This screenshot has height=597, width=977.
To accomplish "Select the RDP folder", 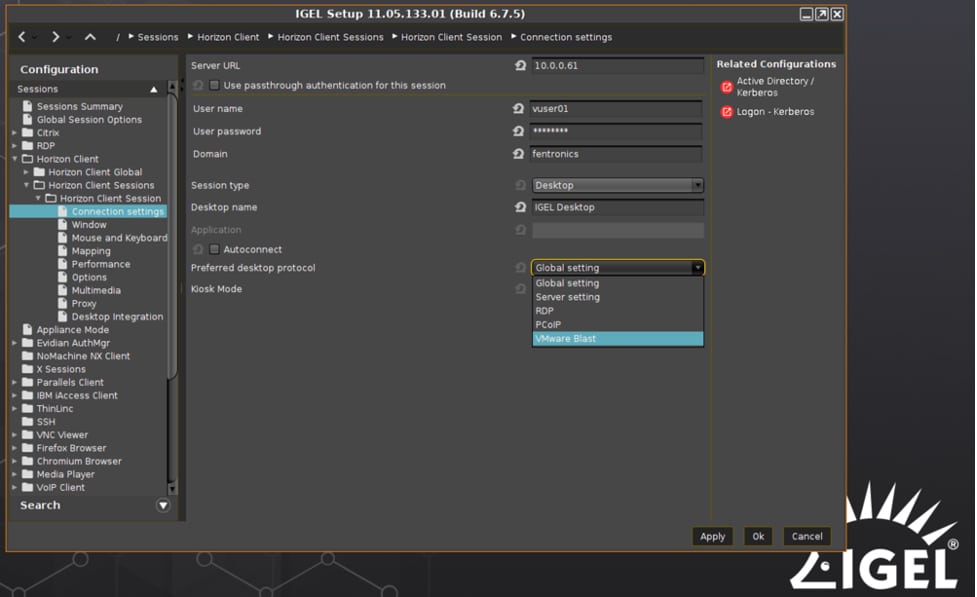I will 45,146.
